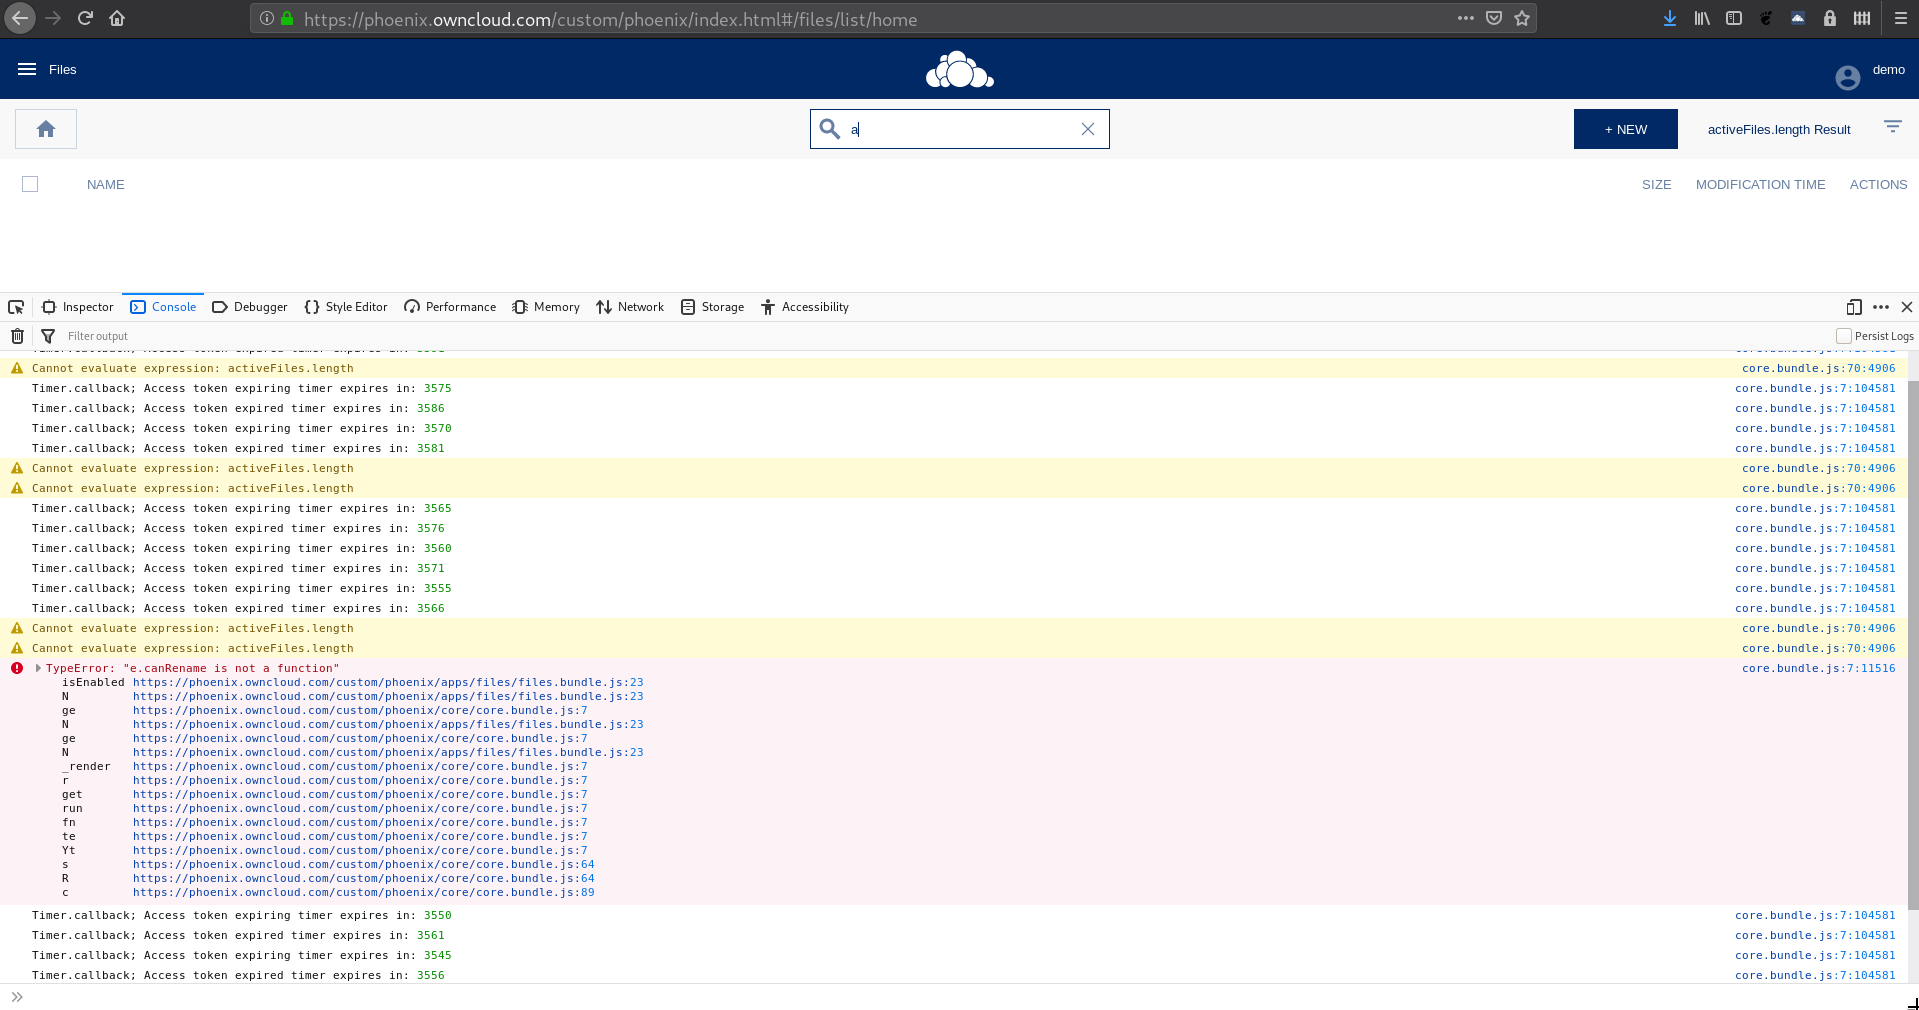1919x1010 pixels.
Task: Open the home folder via the breadcrumb house icon
Action: pos(45,128)
